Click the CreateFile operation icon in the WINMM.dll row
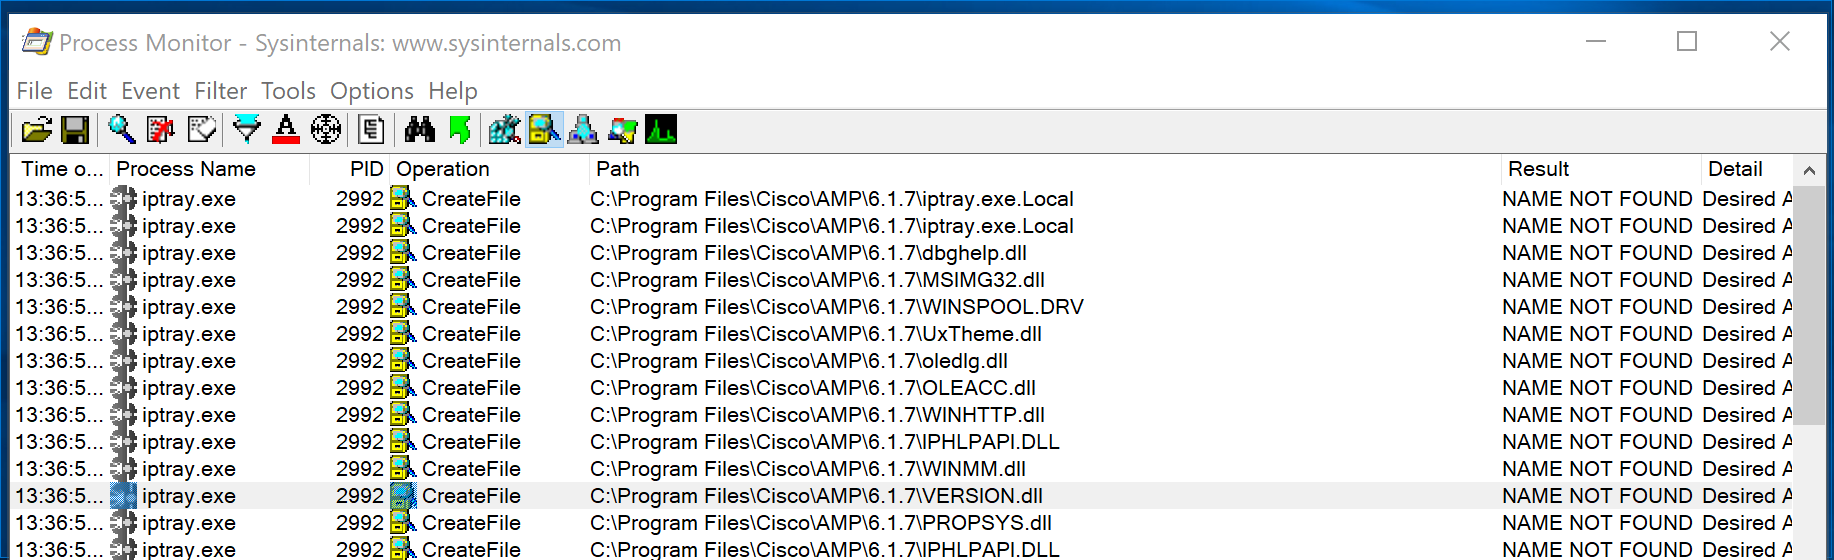The image size is (1834, 560). click(403, 469)
